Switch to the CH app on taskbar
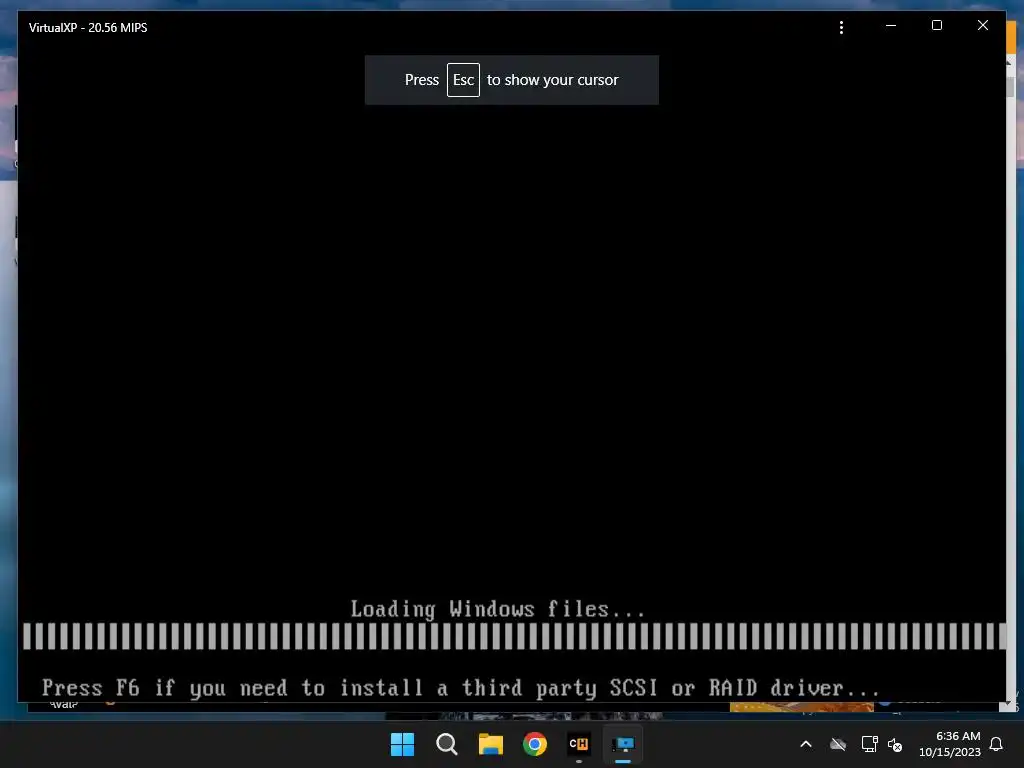The width and height of the screenshot is (1024, 768). tap(579, 744)
